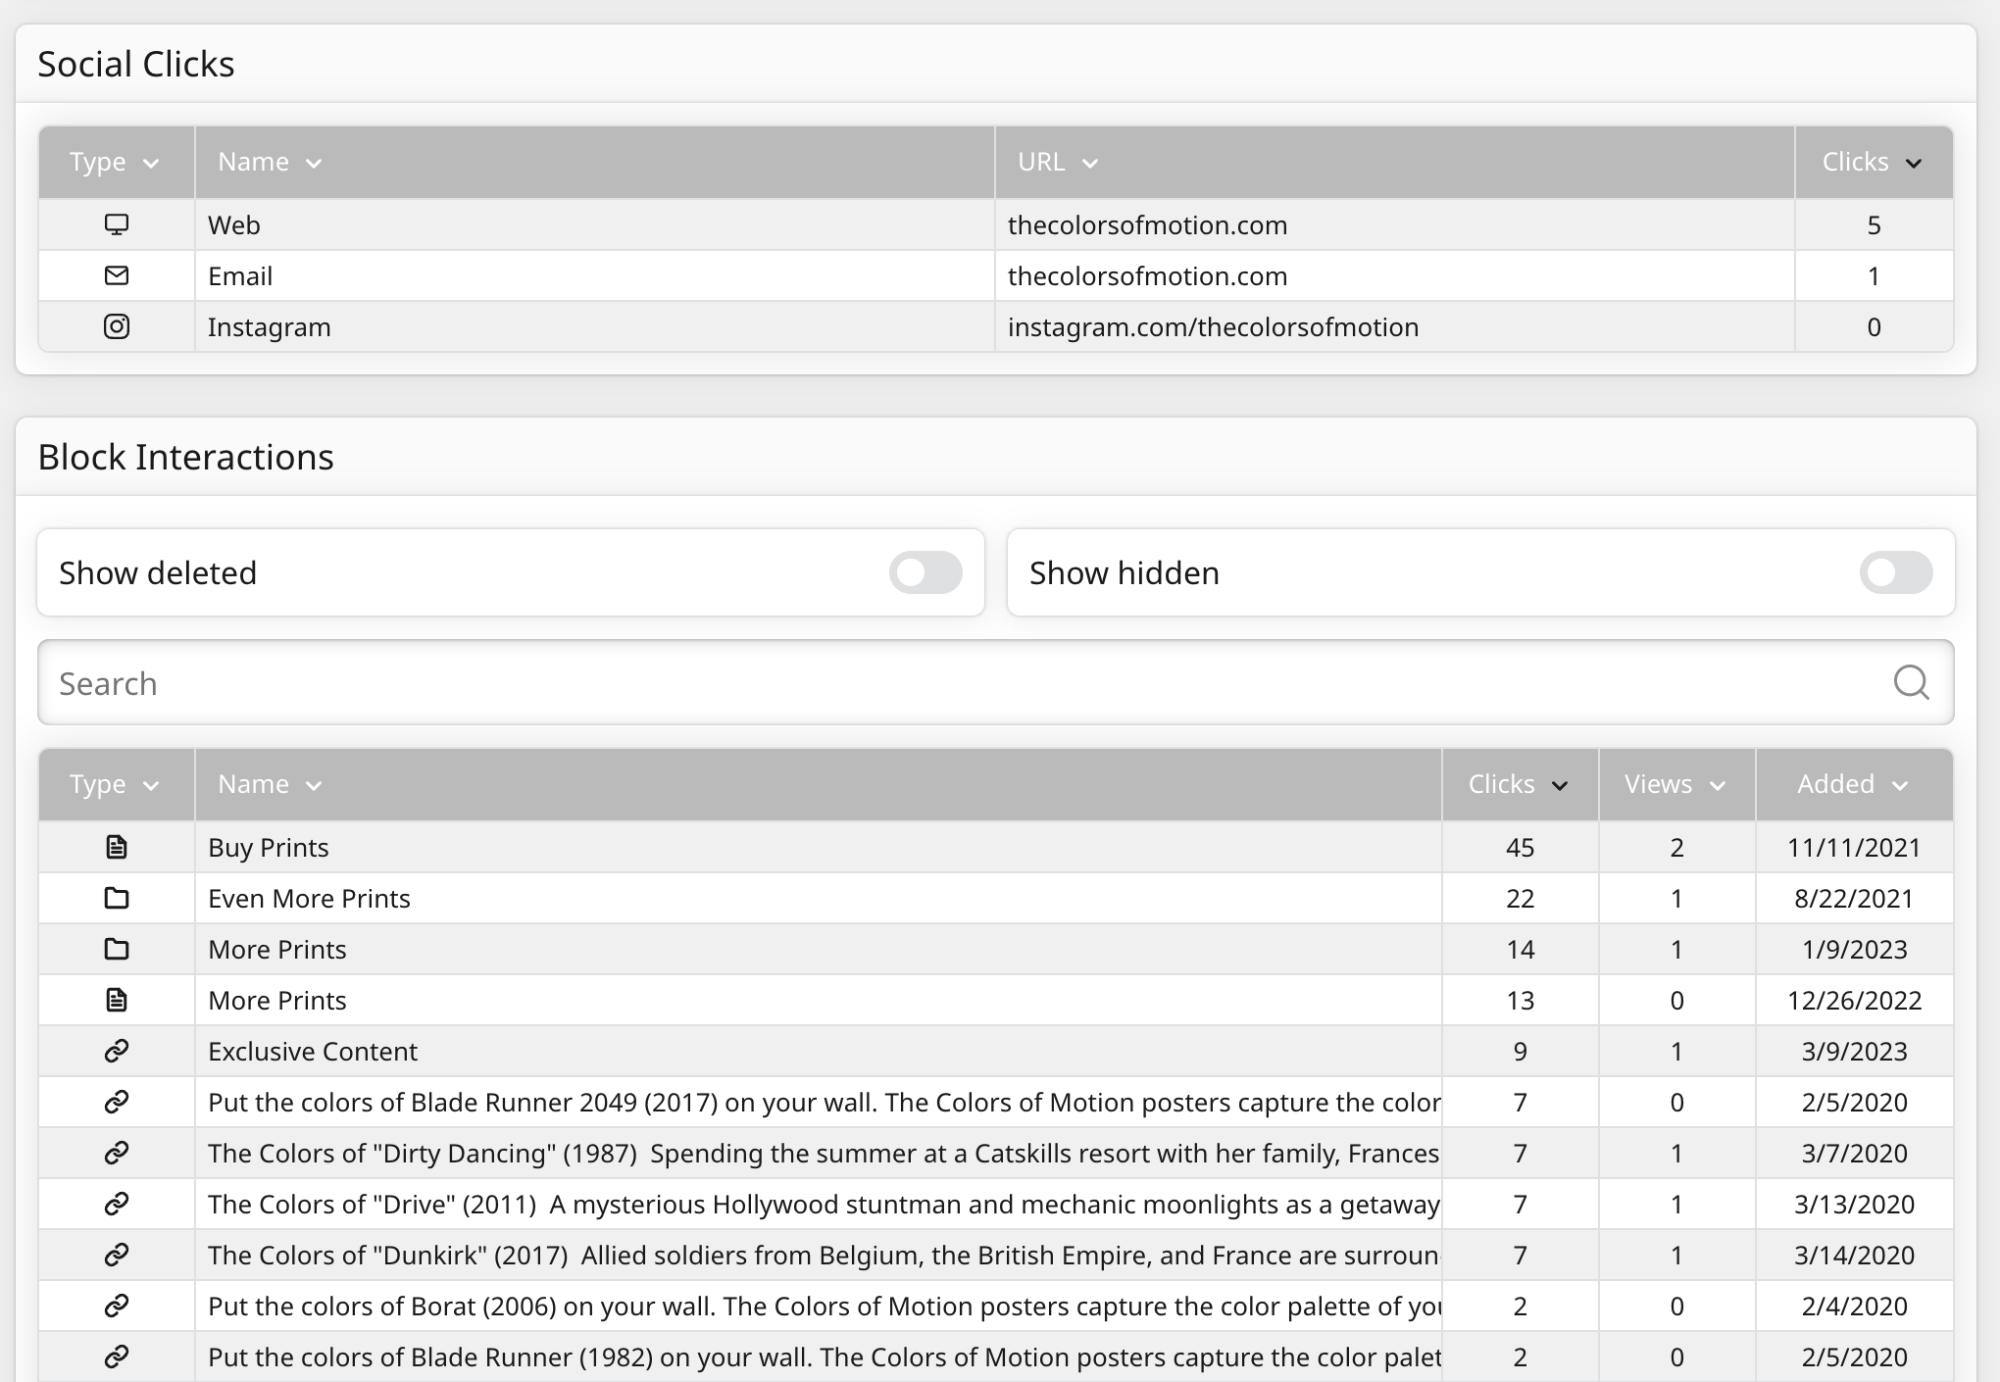Viewport: 2000px width, 1382px height.
Task: Sort Block Interactions by Views column
Action: (1675, 784)
